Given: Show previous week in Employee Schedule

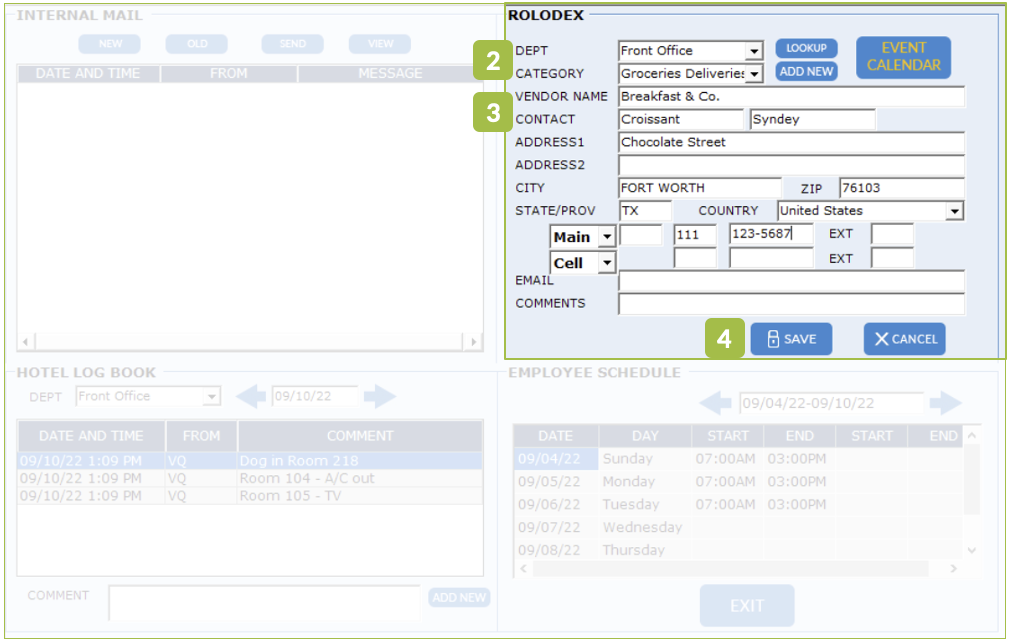Looking at the screenshot, I should (715, 404).
